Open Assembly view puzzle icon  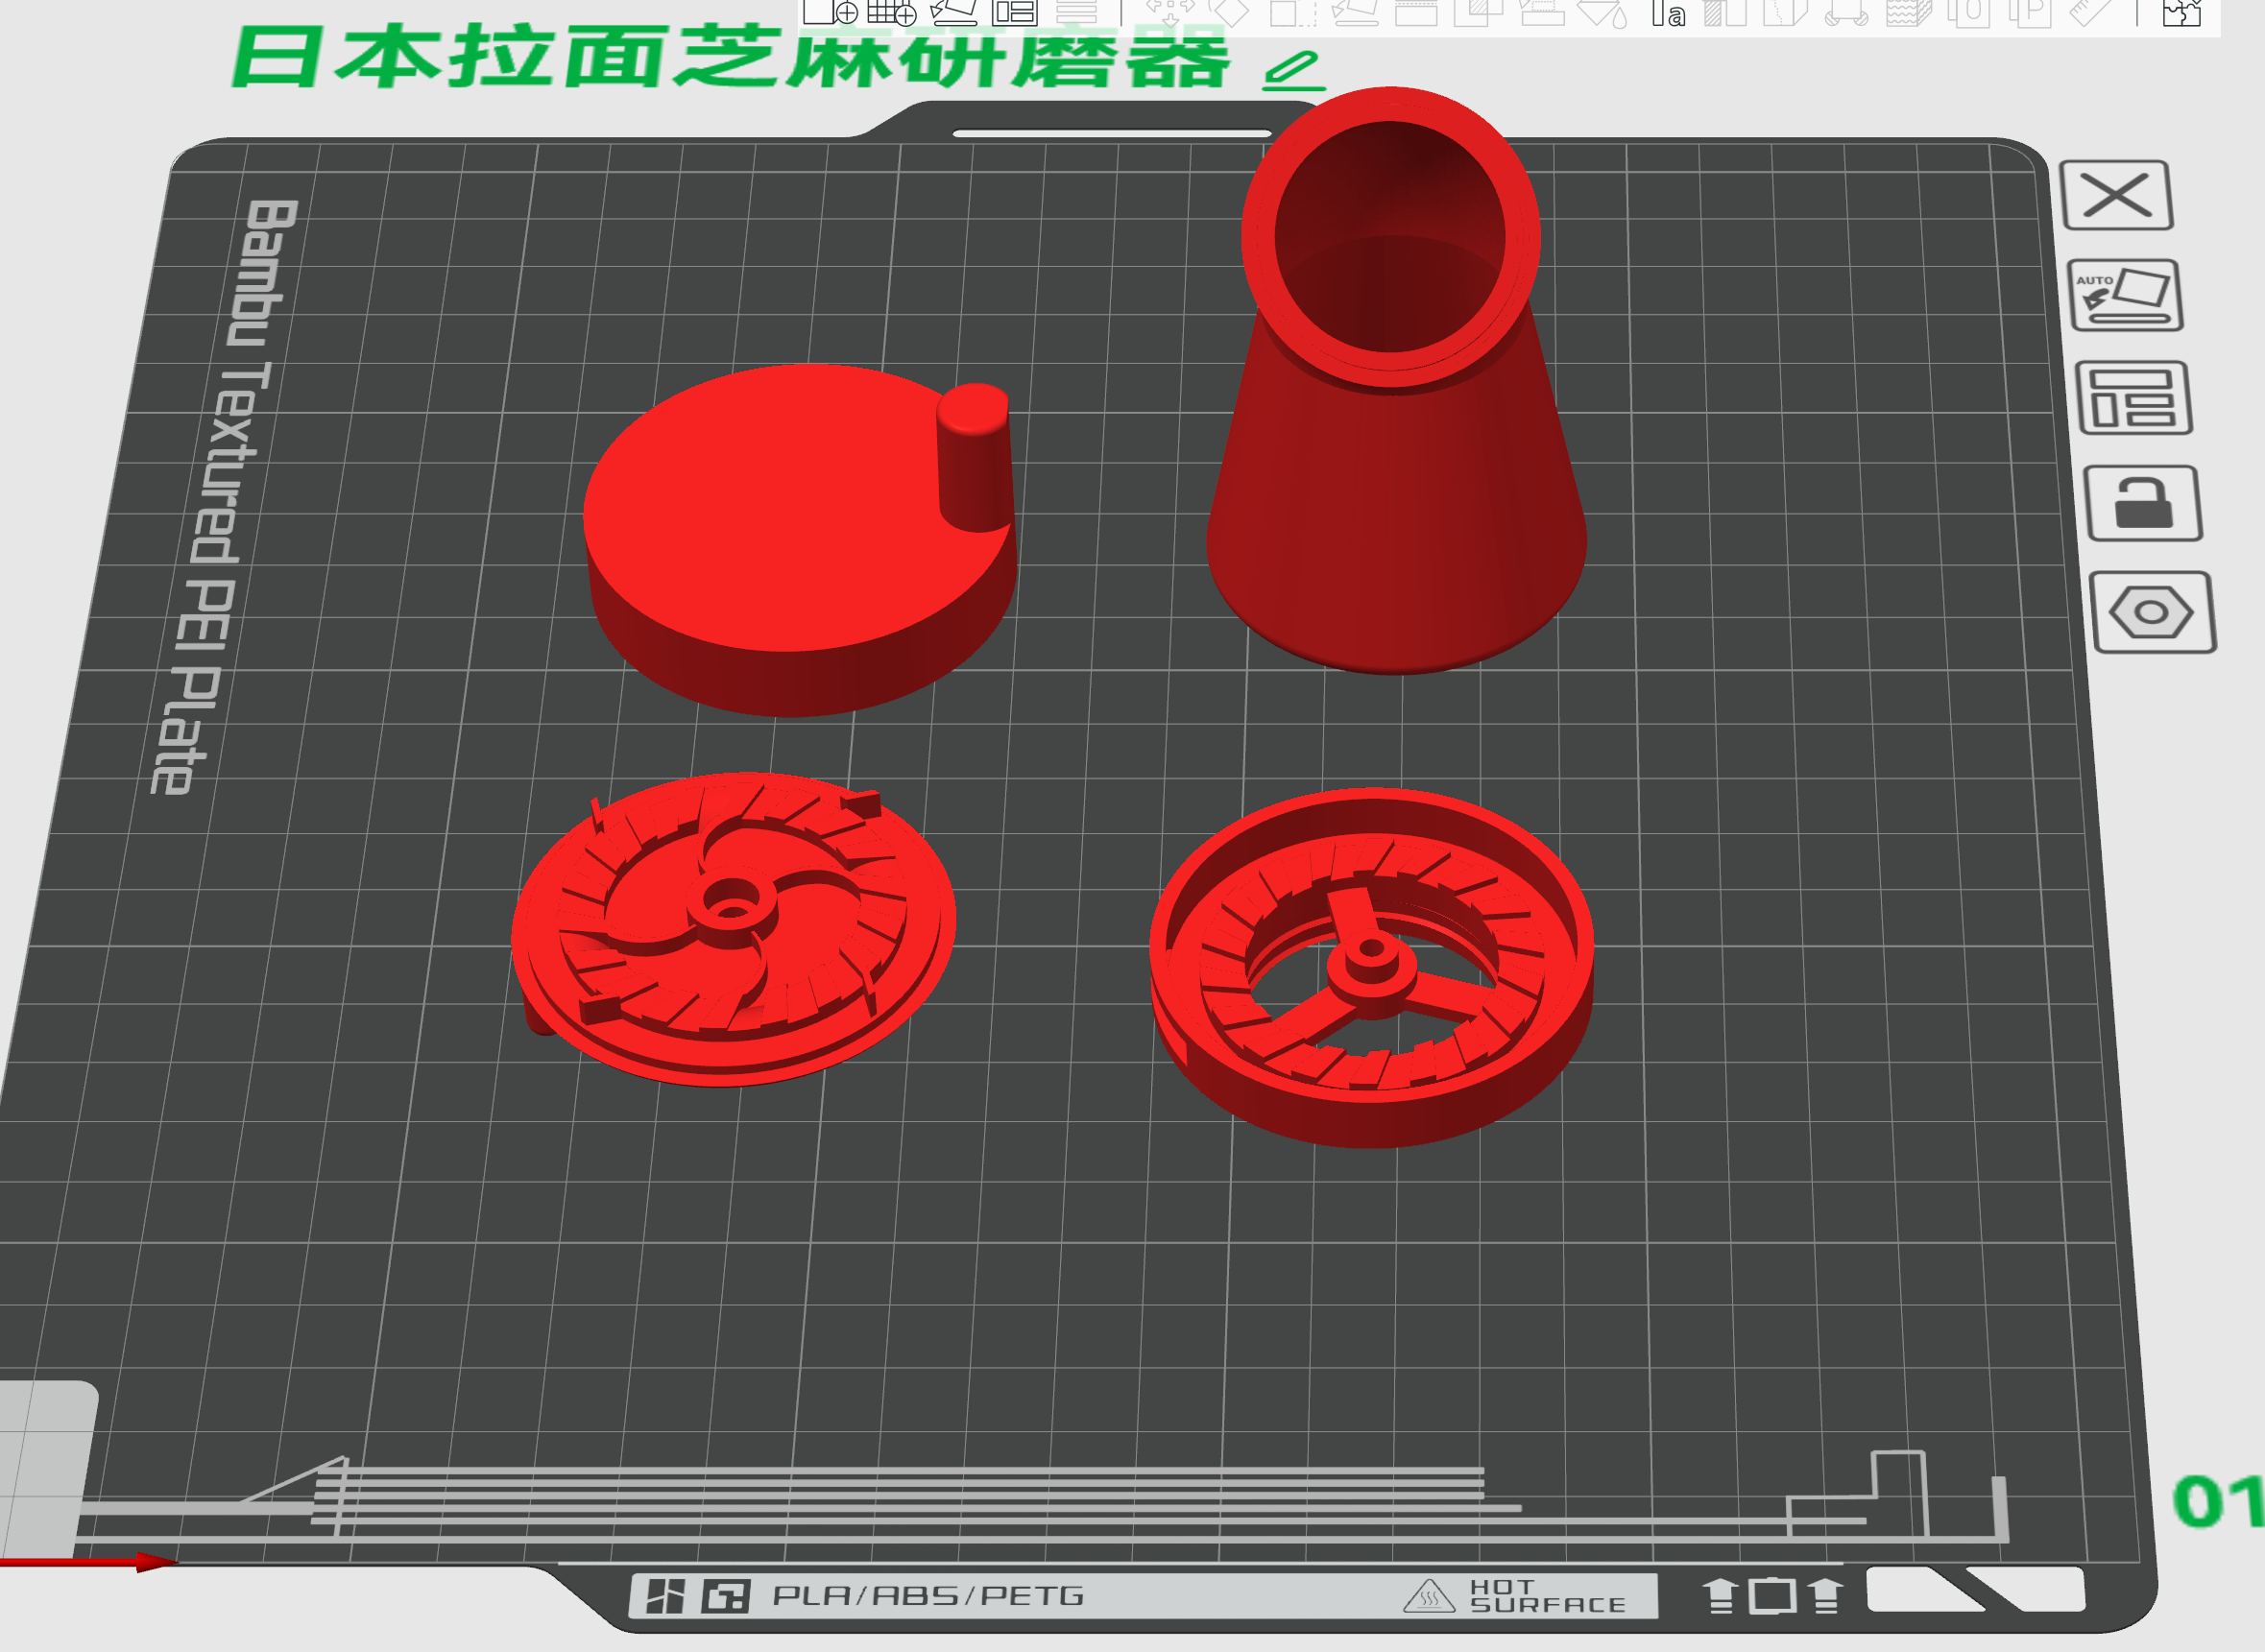click(x=2181, y=12)
